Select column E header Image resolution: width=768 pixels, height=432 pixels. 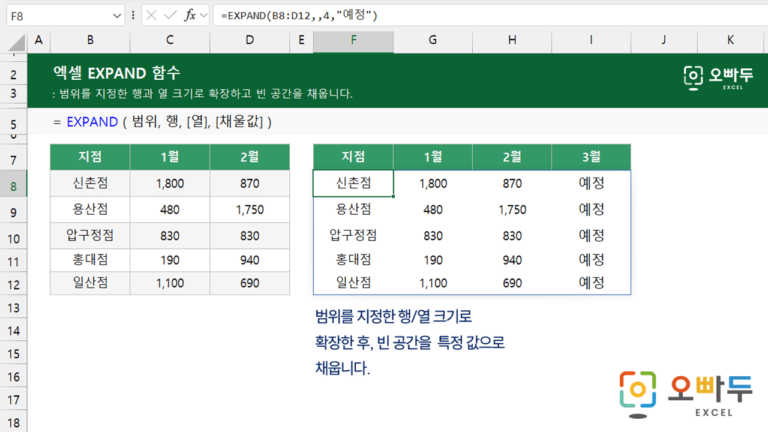tap(301, 40)
